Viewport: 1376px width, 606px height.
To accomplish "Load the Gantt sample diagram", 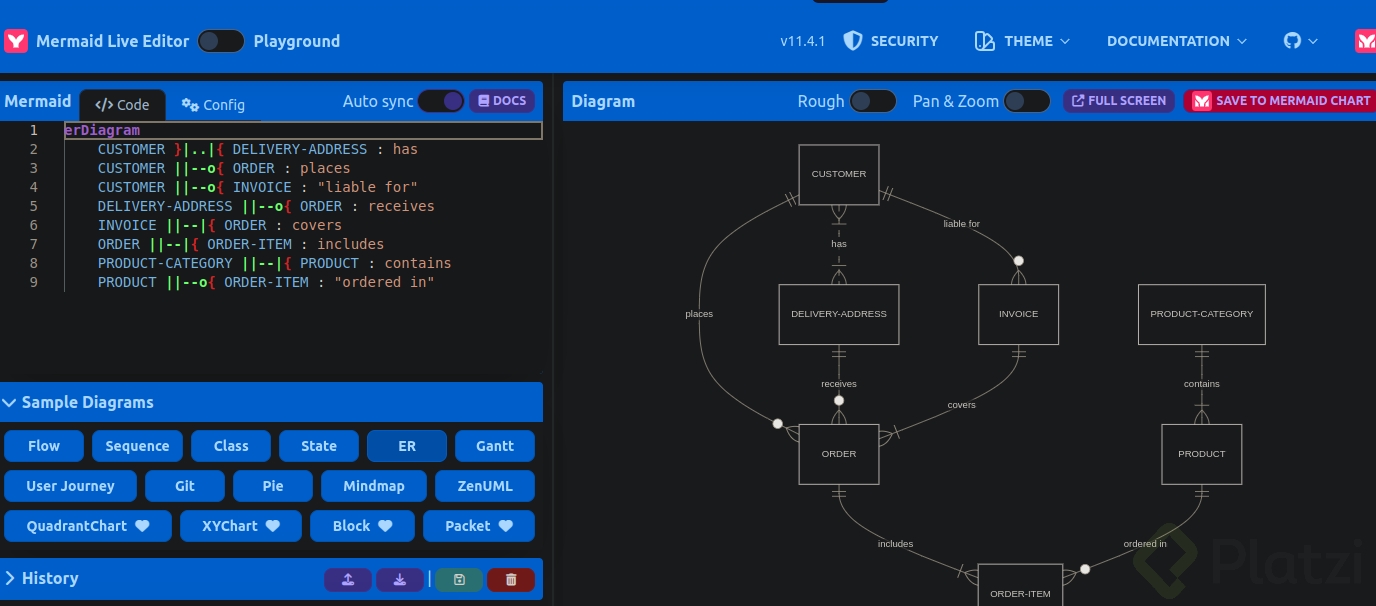I will point(495,446).
